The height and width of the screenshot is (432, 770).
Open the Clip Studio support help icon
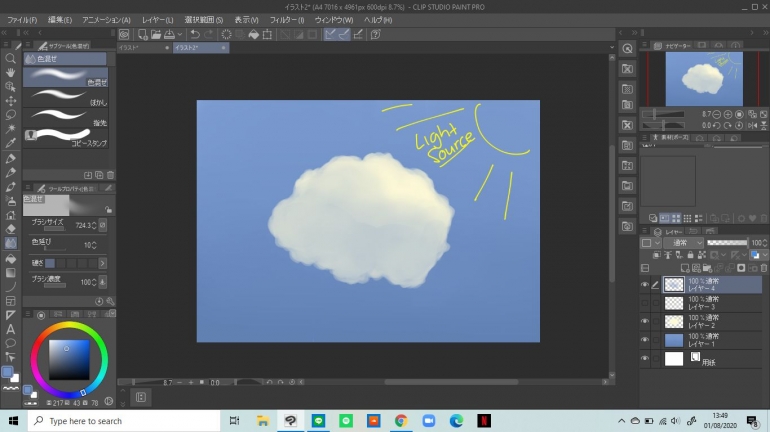point(376,34)
